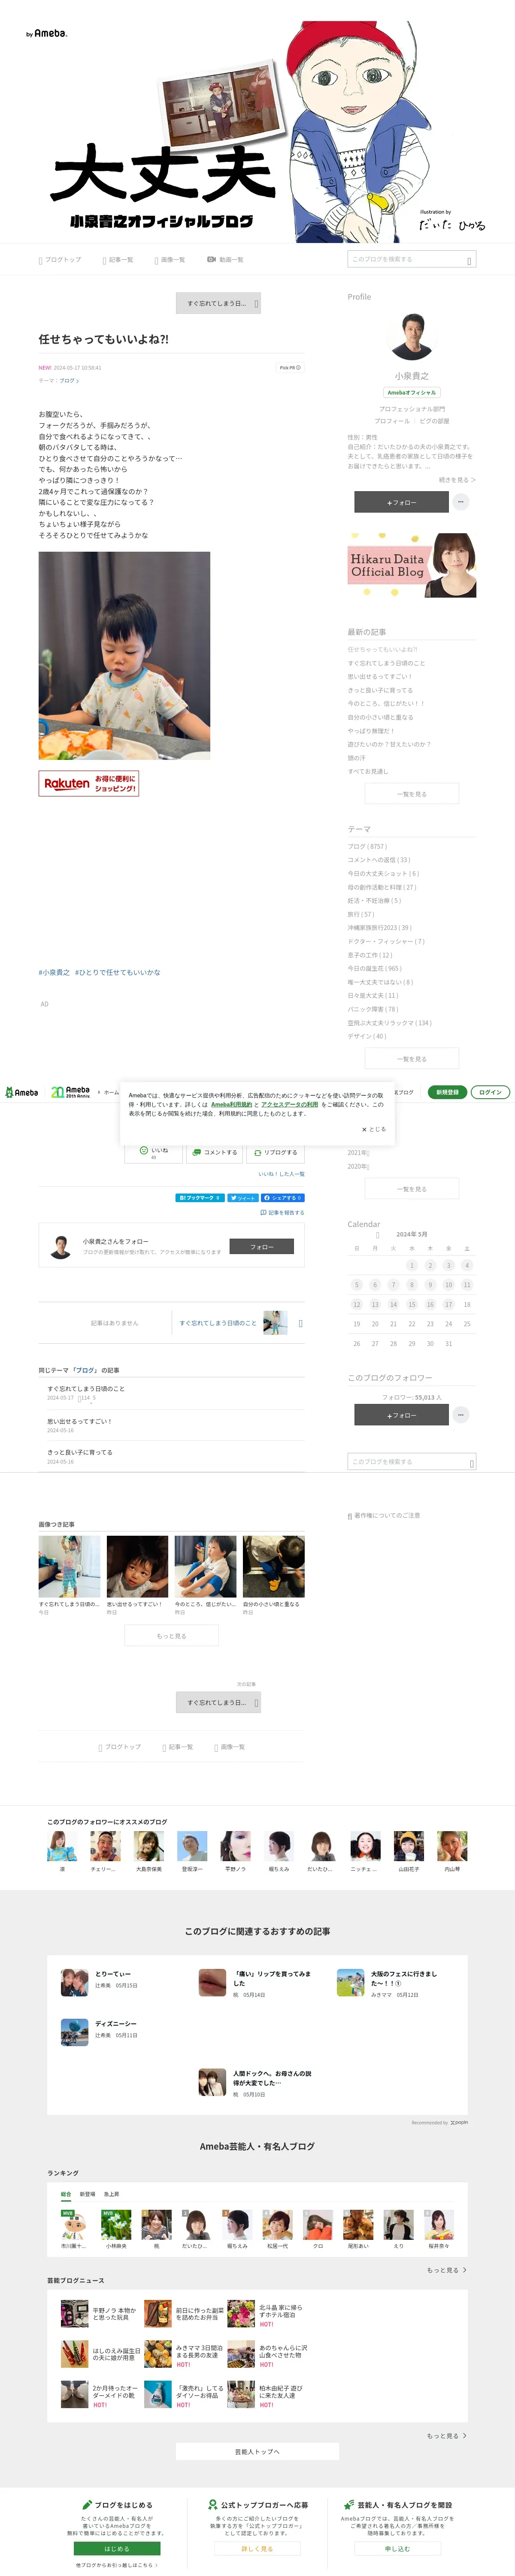Open next article arrow beside すぐ忘れてしまう日頃のこと
The height and width of the screenshot is (2576, 515).
click(x=300, y=1323)
